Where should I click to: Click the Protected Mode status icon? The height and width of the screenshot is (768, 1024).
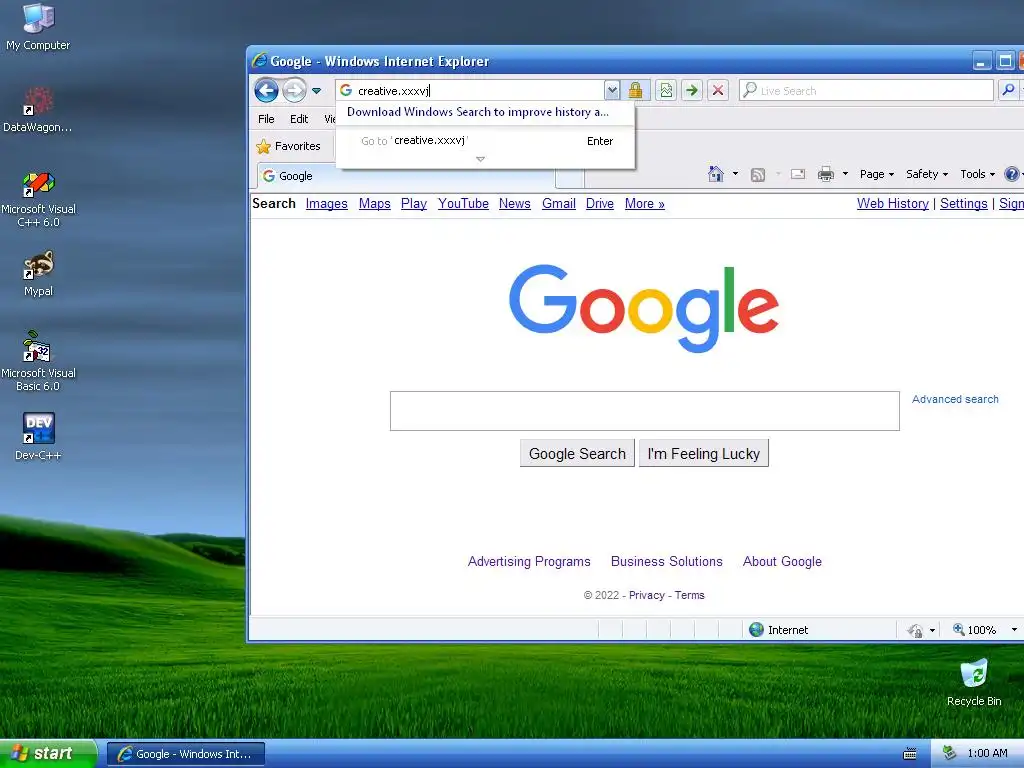[x=915, y=630]
